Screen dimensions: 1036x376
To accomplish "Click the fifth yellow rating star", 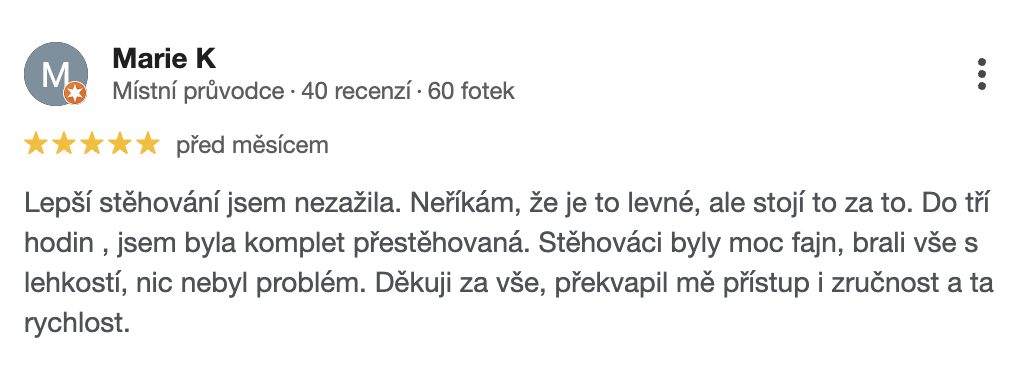I will (x=149, y=144).
